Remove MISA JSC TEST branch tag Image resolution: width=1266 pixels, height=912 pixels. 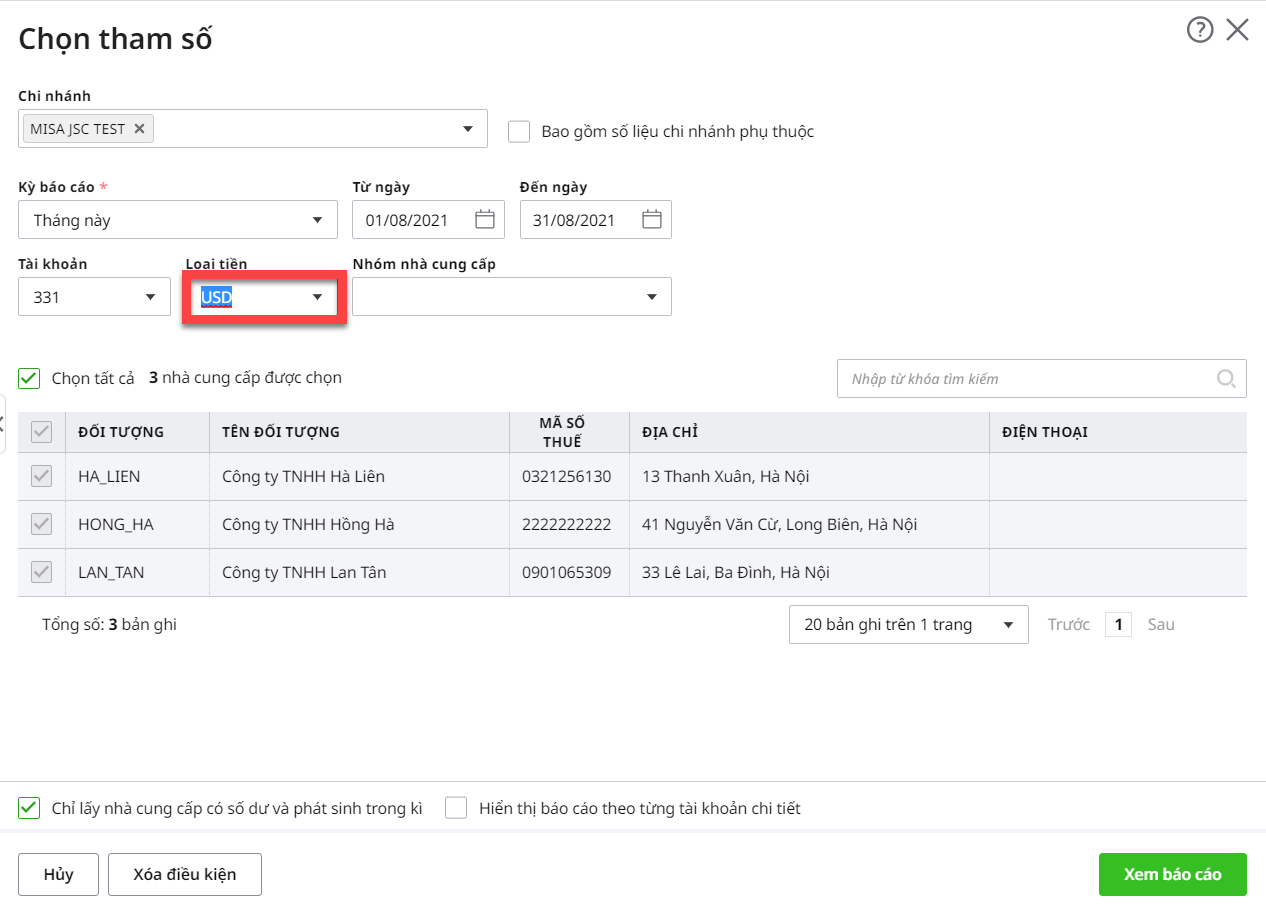pos(139,129)
